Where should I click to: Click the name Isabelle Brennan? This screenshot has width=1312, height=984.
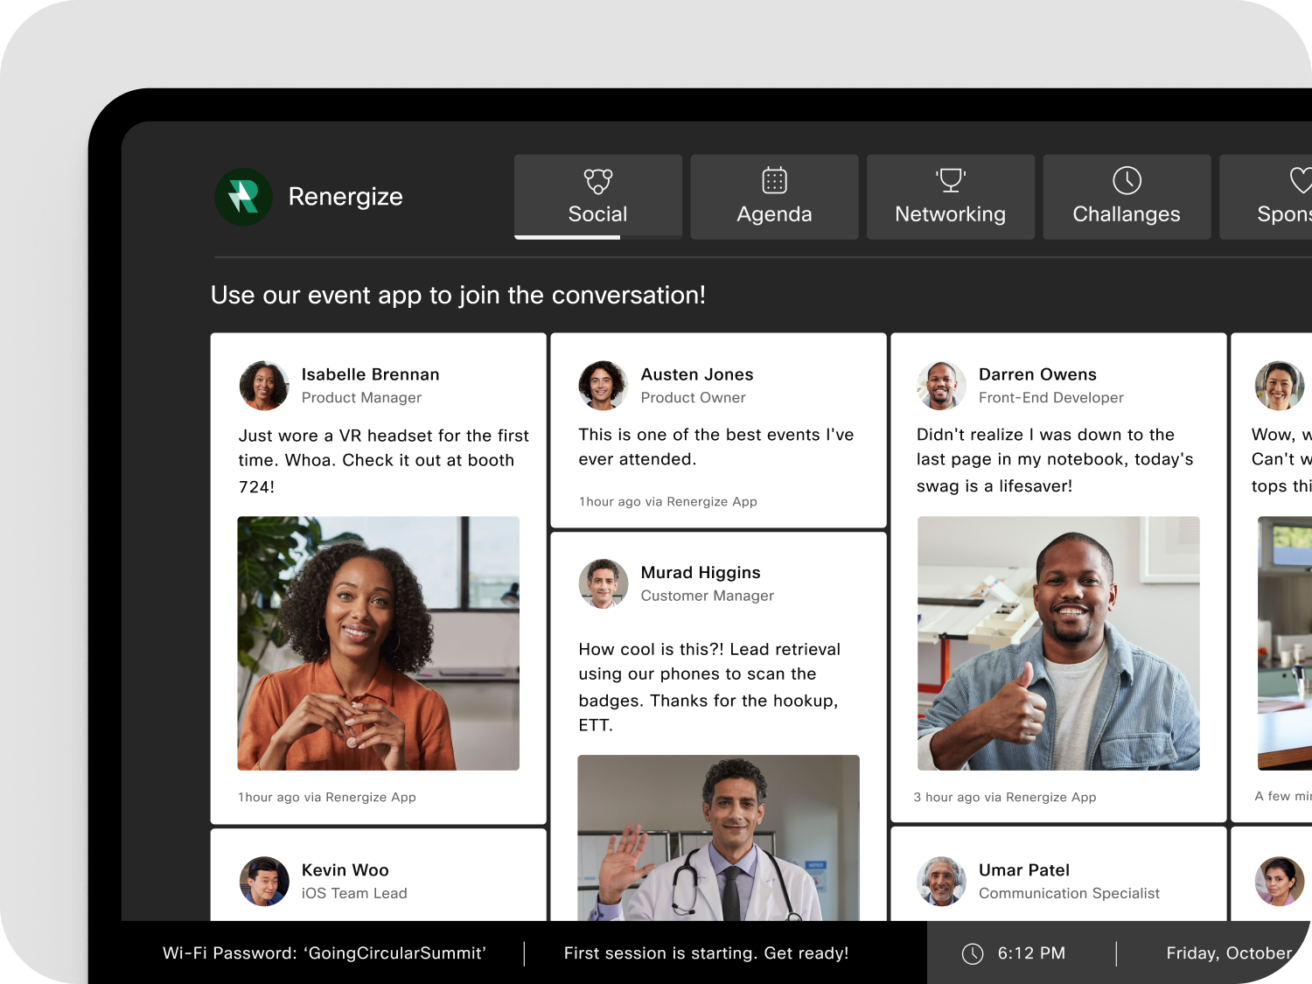point(370,374)
